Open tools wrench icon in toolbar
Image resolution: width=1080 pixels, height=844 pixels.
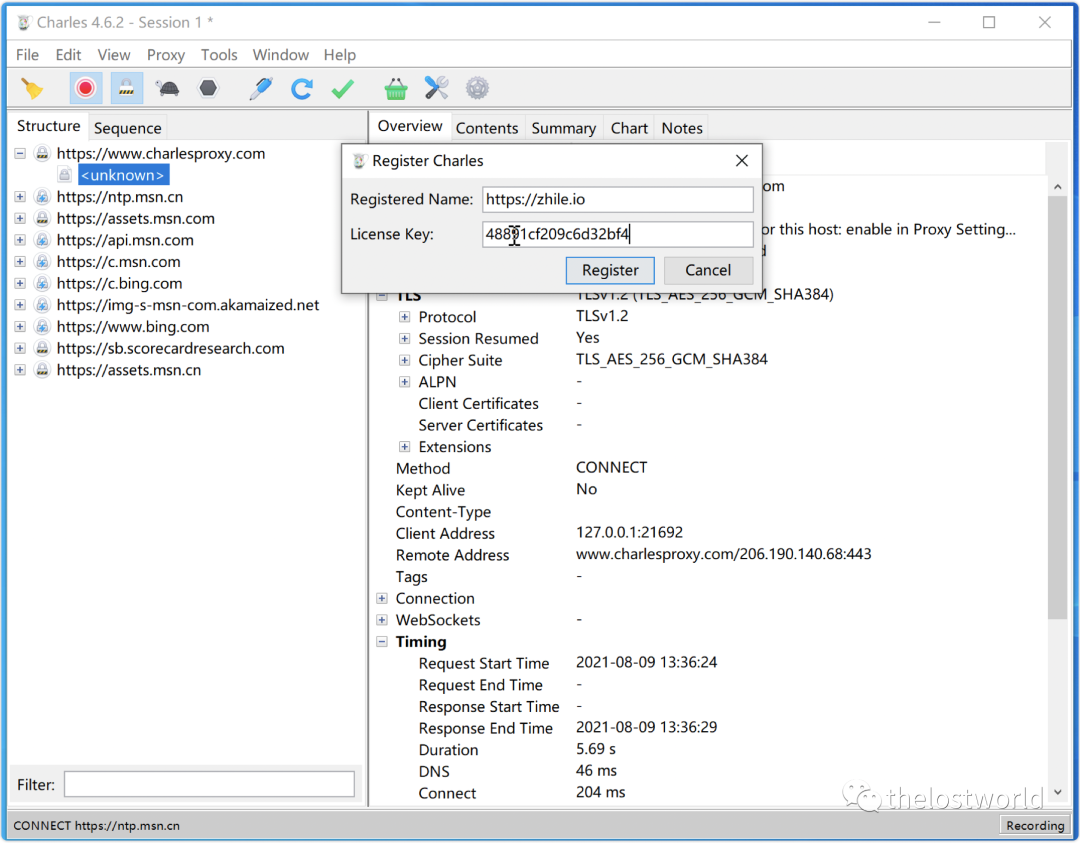(x=436, y=88)
